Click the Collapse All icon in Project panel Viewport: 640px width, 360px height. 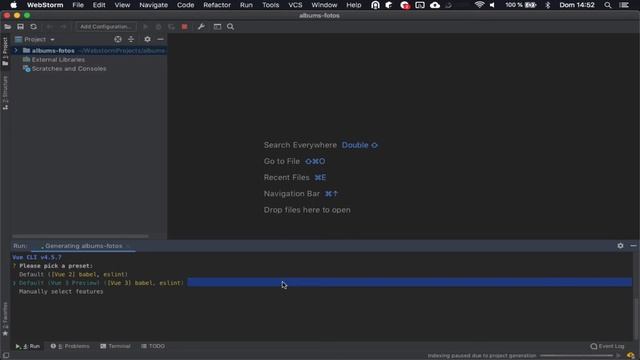(131, 39)
